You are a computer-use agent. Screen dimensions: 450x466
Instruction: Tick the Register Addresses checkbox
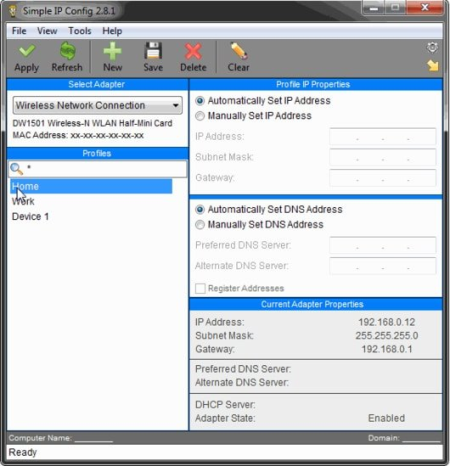pyautogui.click(x=200, y=288)
